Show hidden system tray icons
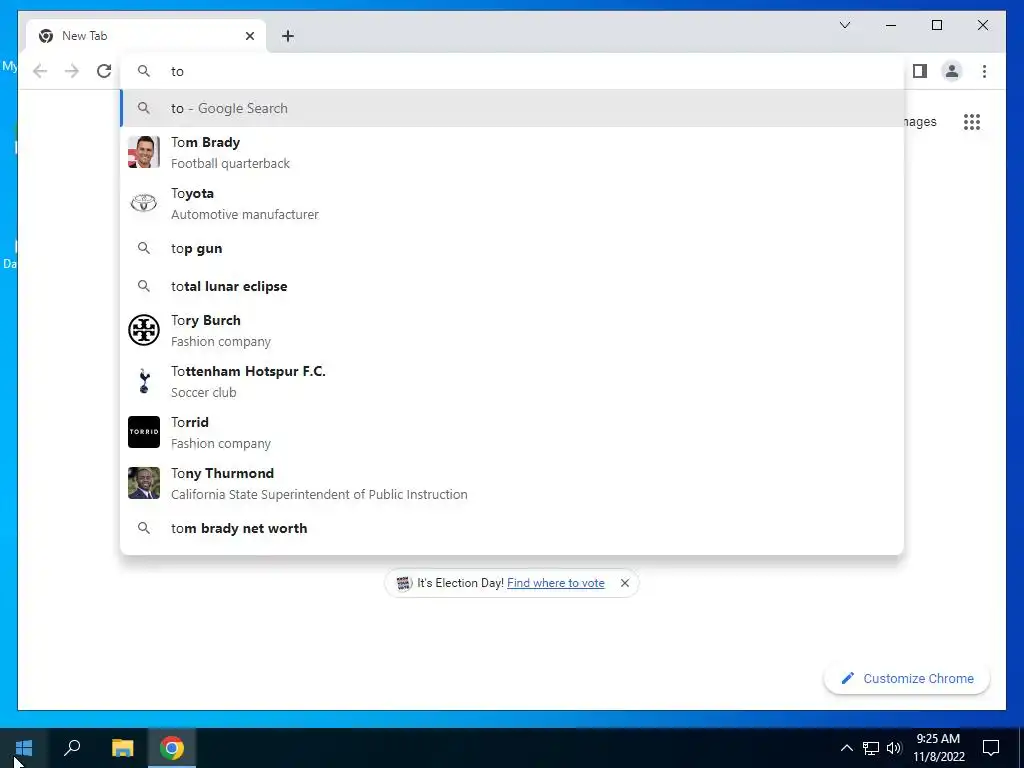Viewport: 1024px width, 768px height. click(x=846, y=748)
